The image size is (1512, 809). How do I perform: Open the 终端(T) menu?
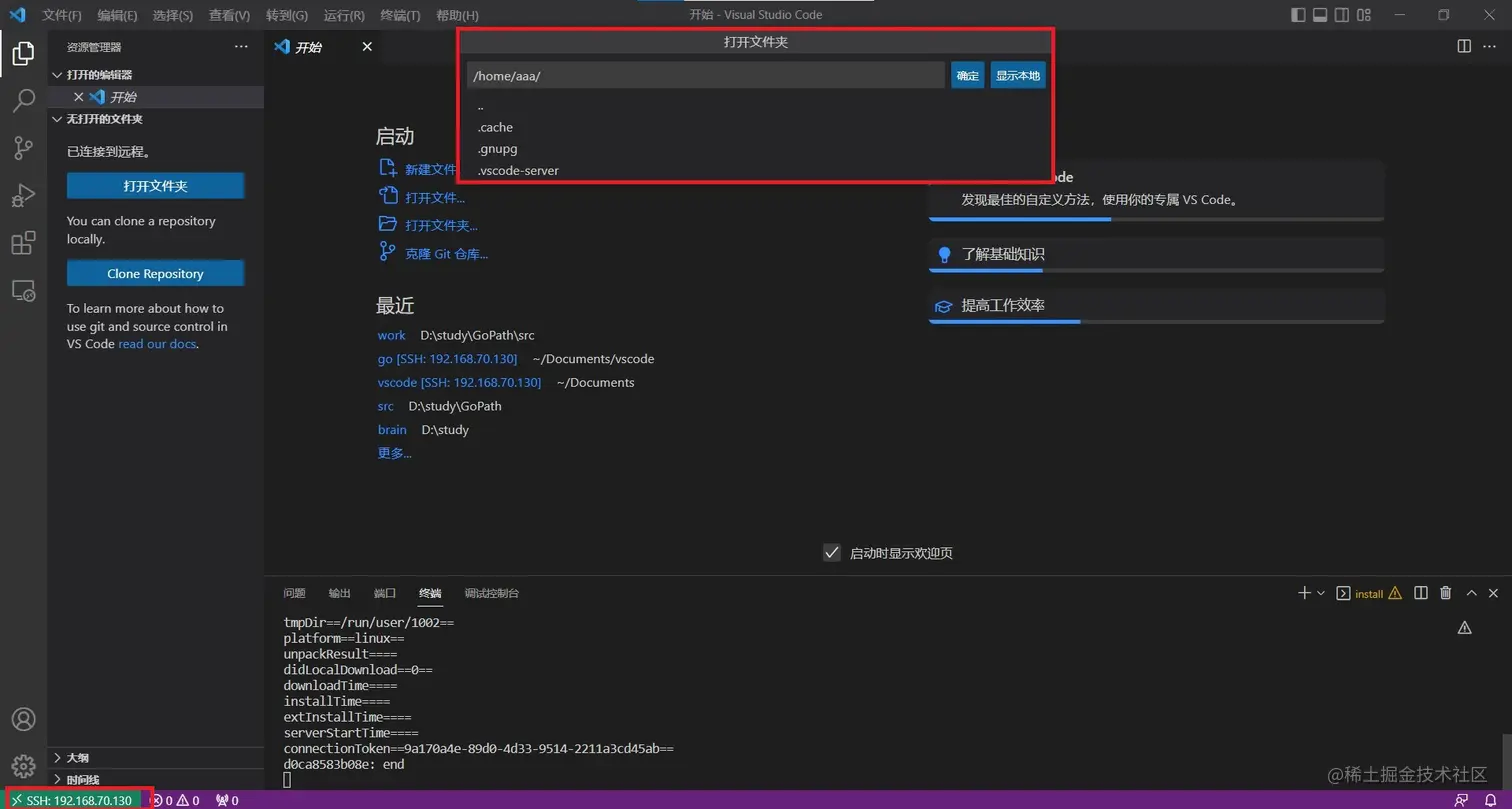401,15
